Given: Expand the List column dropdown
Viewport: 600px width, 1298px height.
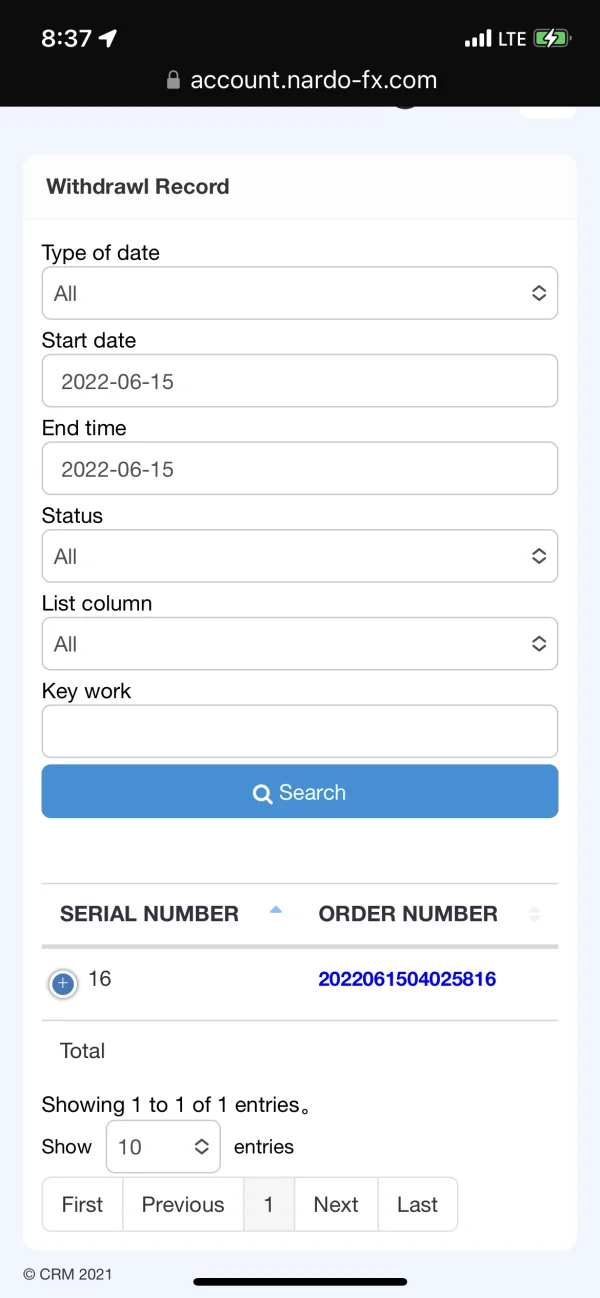Looking at the screenshot, I should [x=299, y=644].
